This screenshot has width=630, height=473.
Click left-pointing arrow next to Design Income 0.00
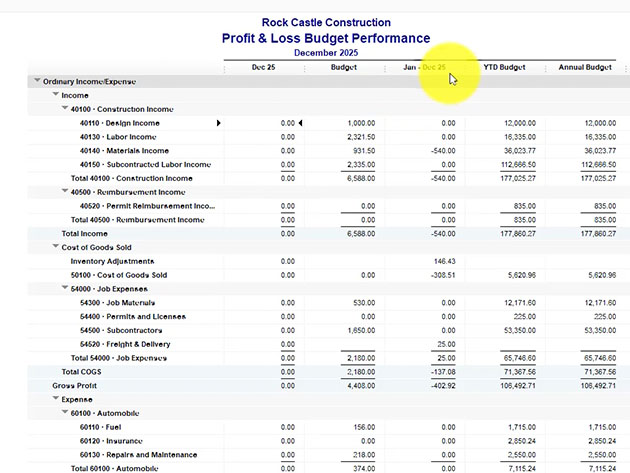pos(301,123)
